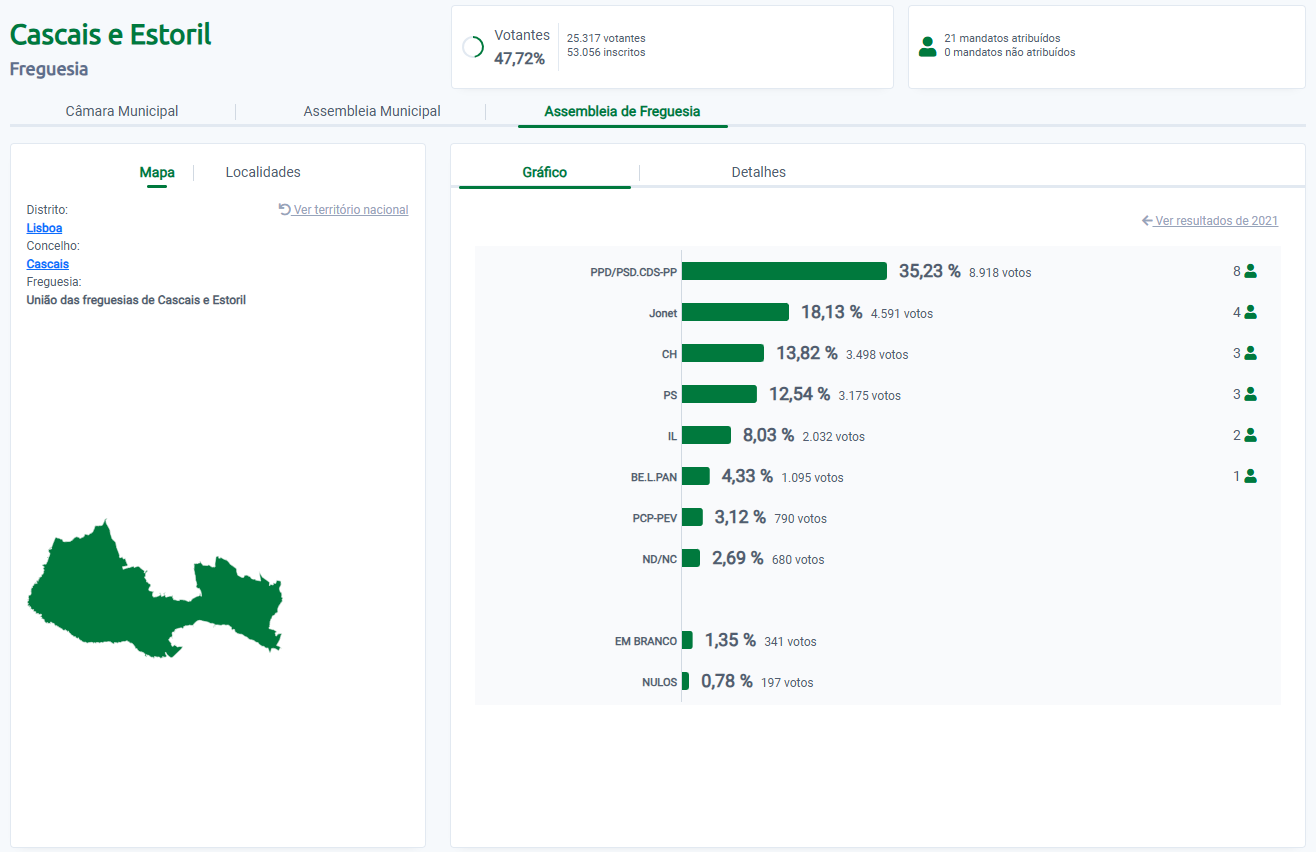The height and width of the screenshot is (852, 1316).
Task: Click the mandate person icon in IL row
Action: pos(1250,435)
